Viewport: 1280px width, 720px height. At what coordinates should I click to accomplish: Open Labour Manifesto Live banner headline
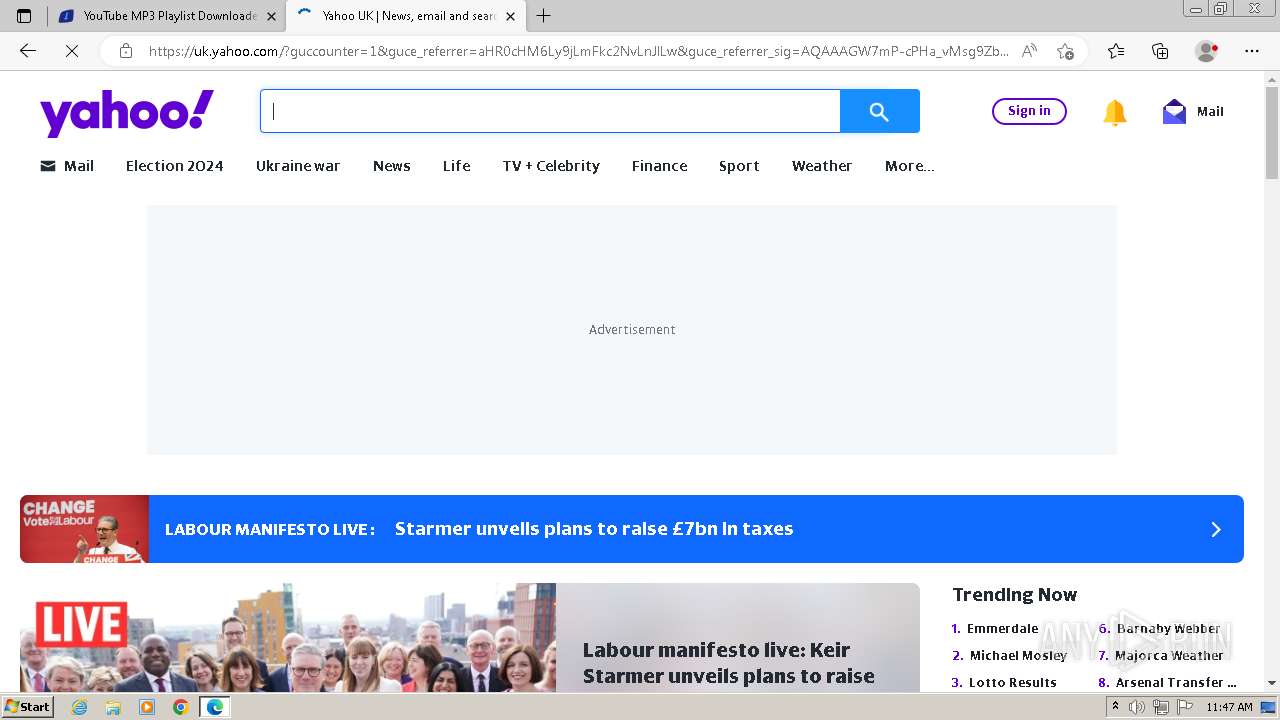click(594, 529)
